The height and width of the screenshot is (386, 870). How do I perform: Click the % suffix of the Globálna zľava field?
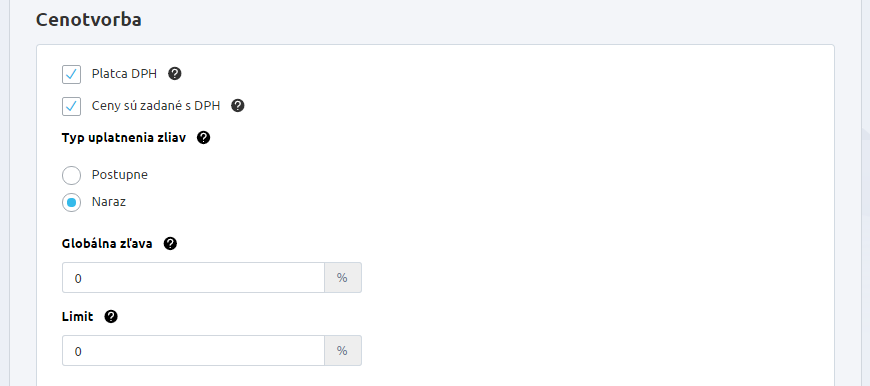tap(342, 277)
